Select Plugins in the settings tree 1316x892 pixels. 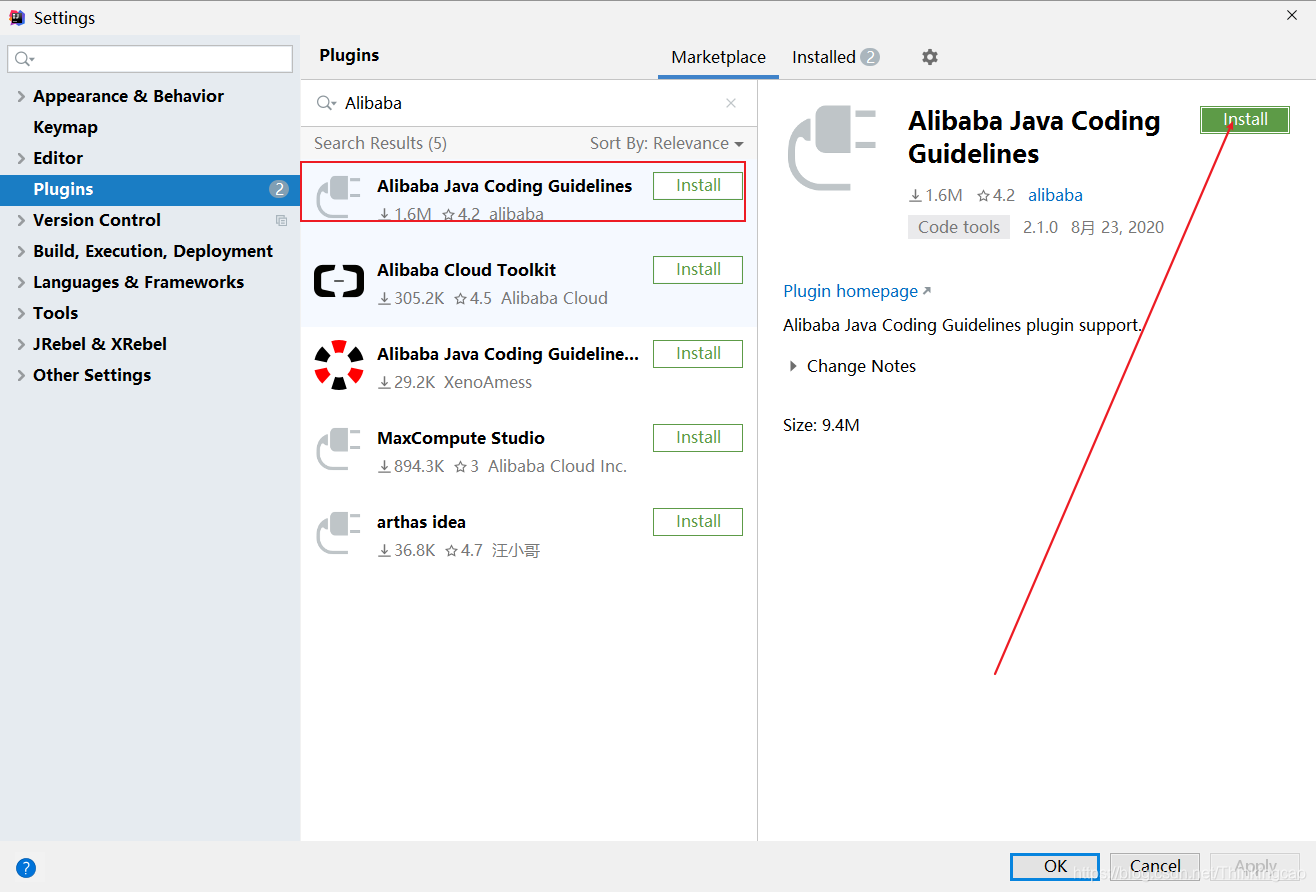click(x=150, y=189)
